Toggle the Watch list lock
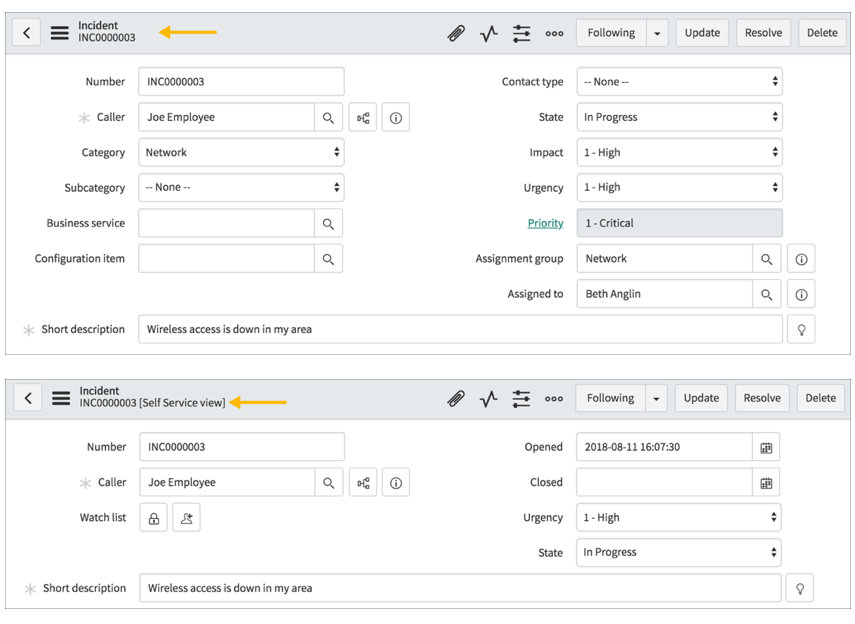855x624 pixels. [153, 517]
